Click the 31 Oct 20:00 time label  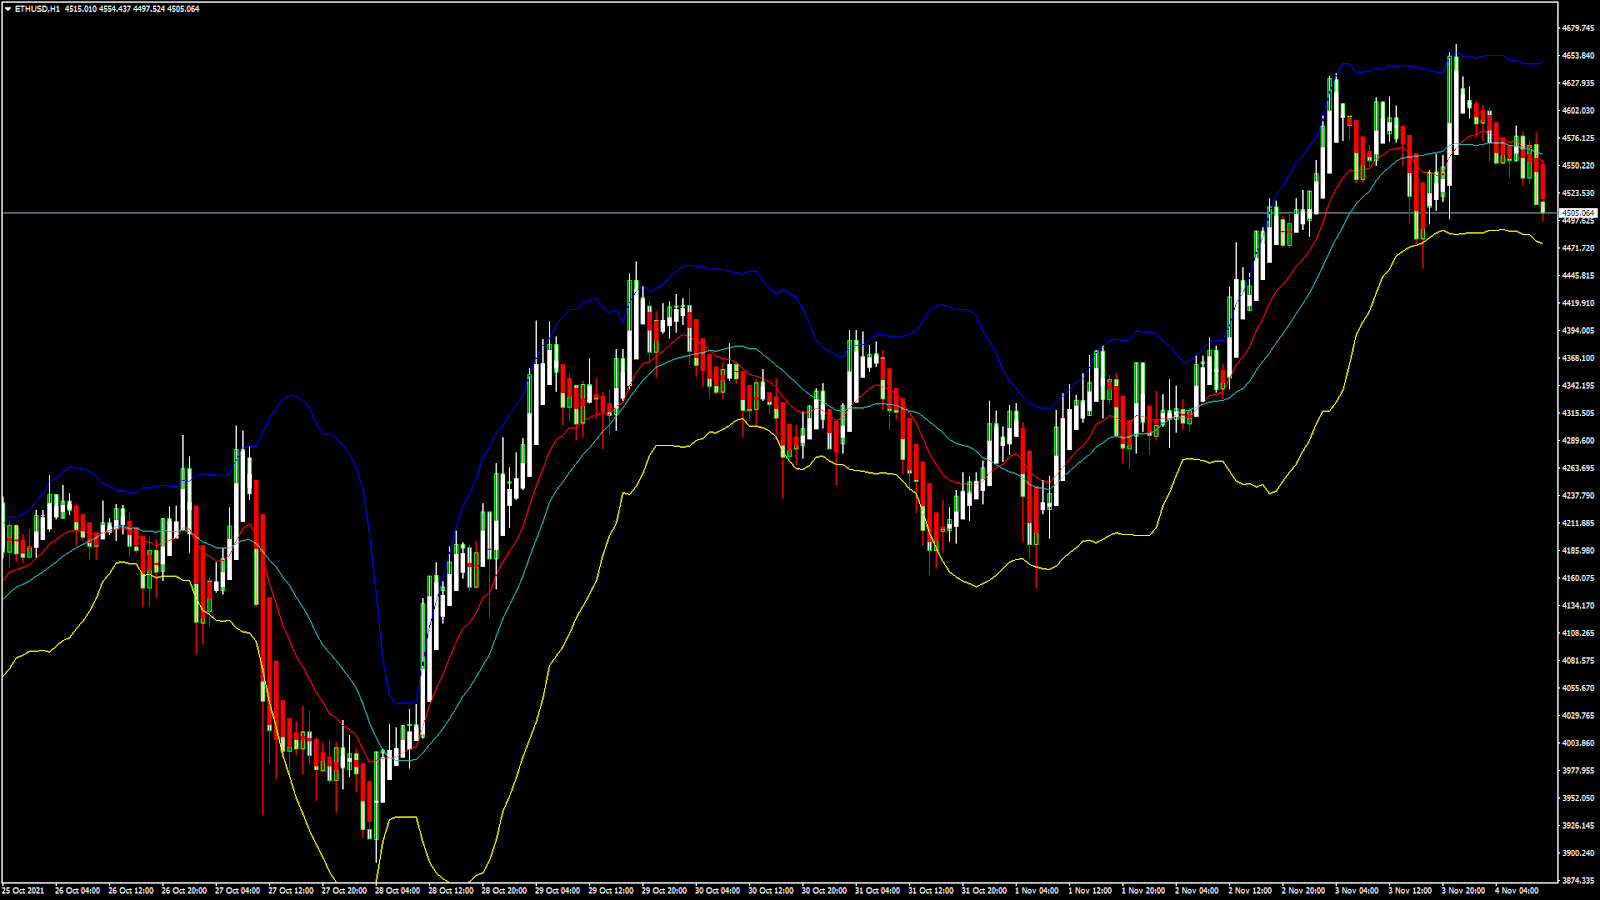[x=984, y=890]
